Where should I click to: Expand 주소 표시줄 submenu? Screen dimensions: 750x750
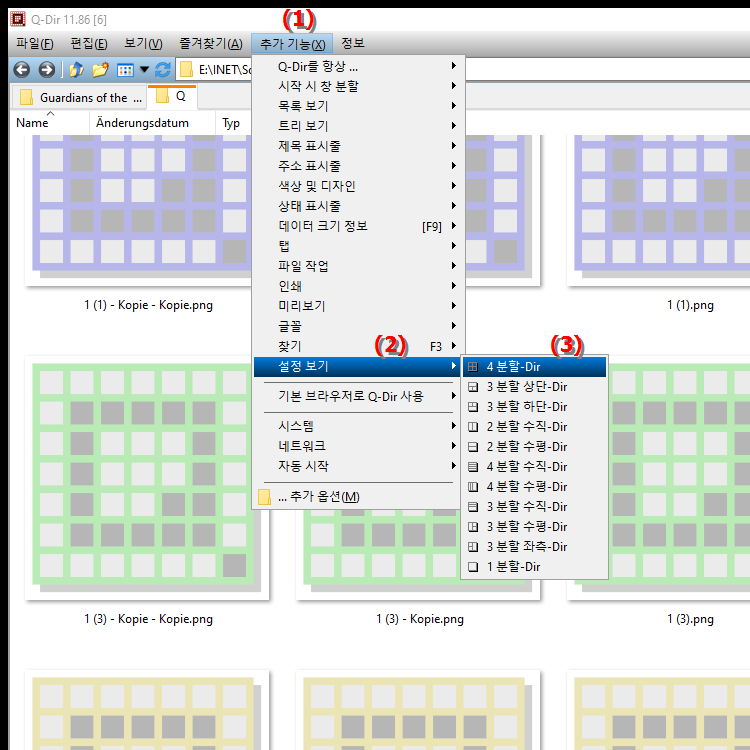(356, 166)
